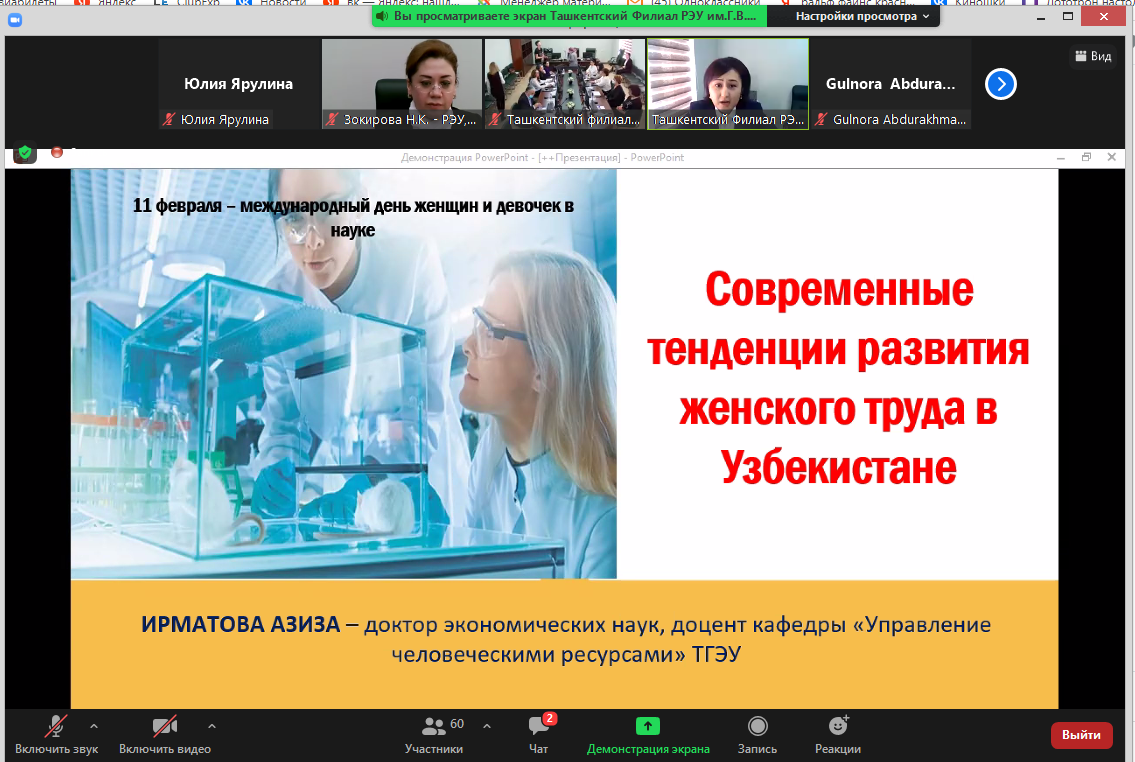Select the active speaker Ташкентский Филиал РЭ thumbnail
This screenshot has width=1135, height=762.
[x=727, y=84]
